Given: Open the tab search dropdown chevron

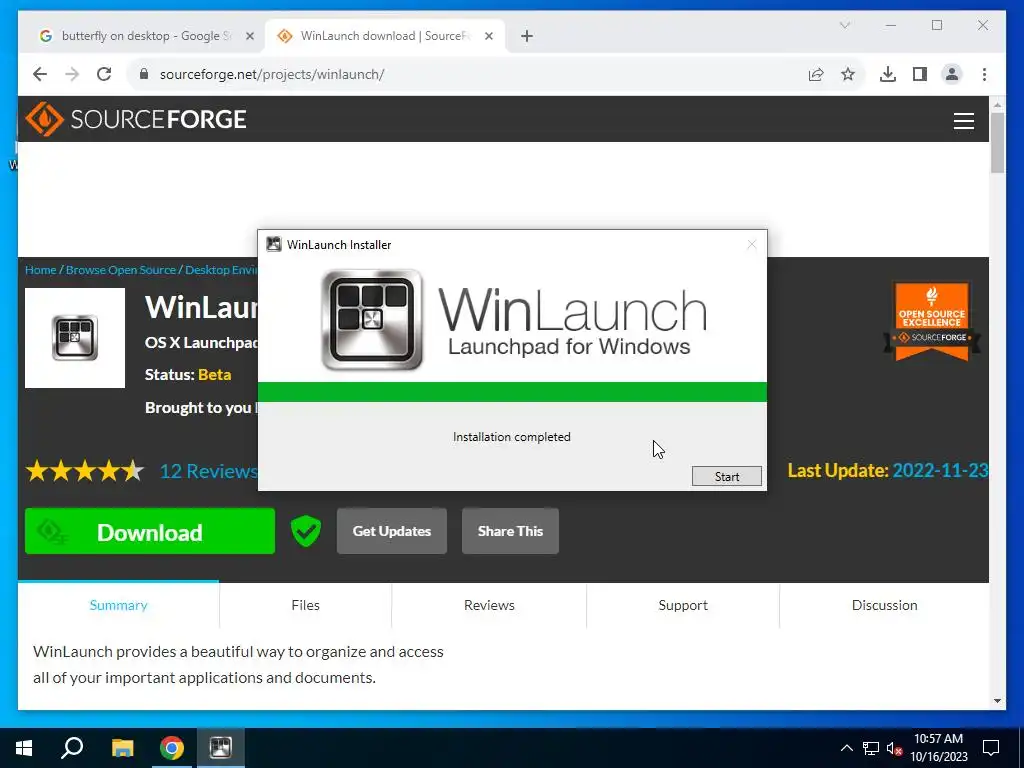Looking at the screenshot, I should [844, 25].
